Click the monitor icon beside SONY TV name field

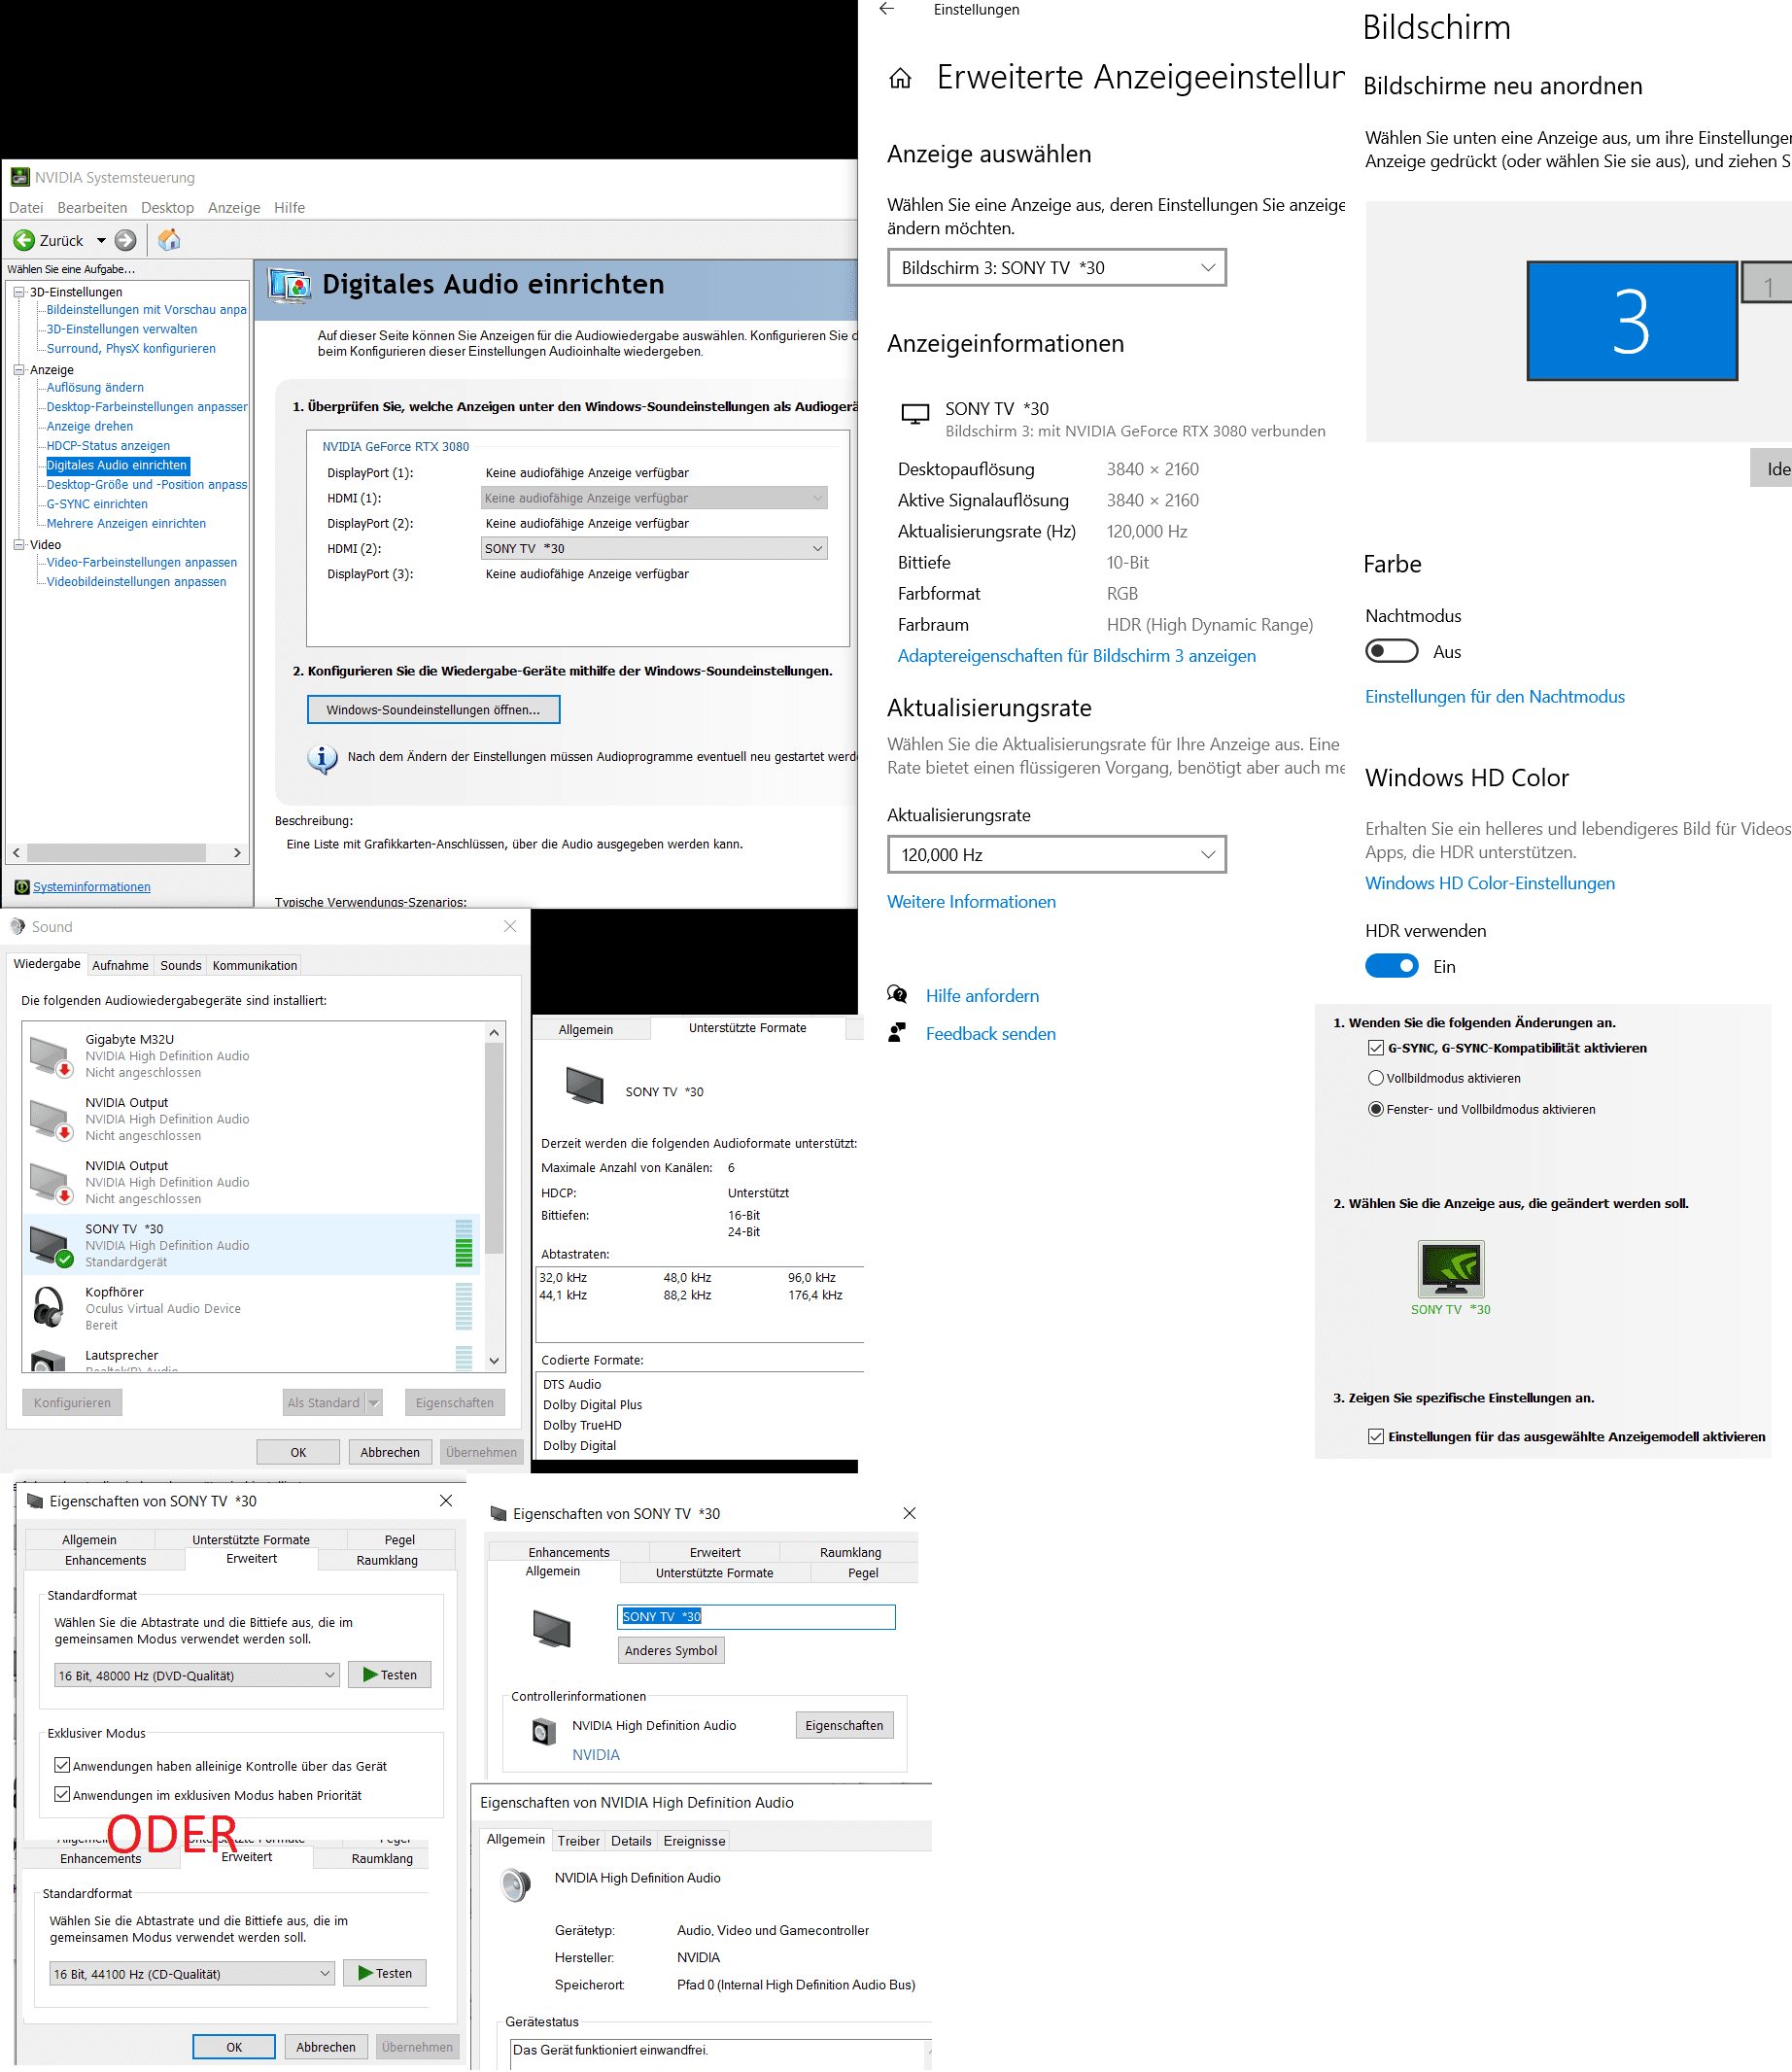tap(551, 1629)
